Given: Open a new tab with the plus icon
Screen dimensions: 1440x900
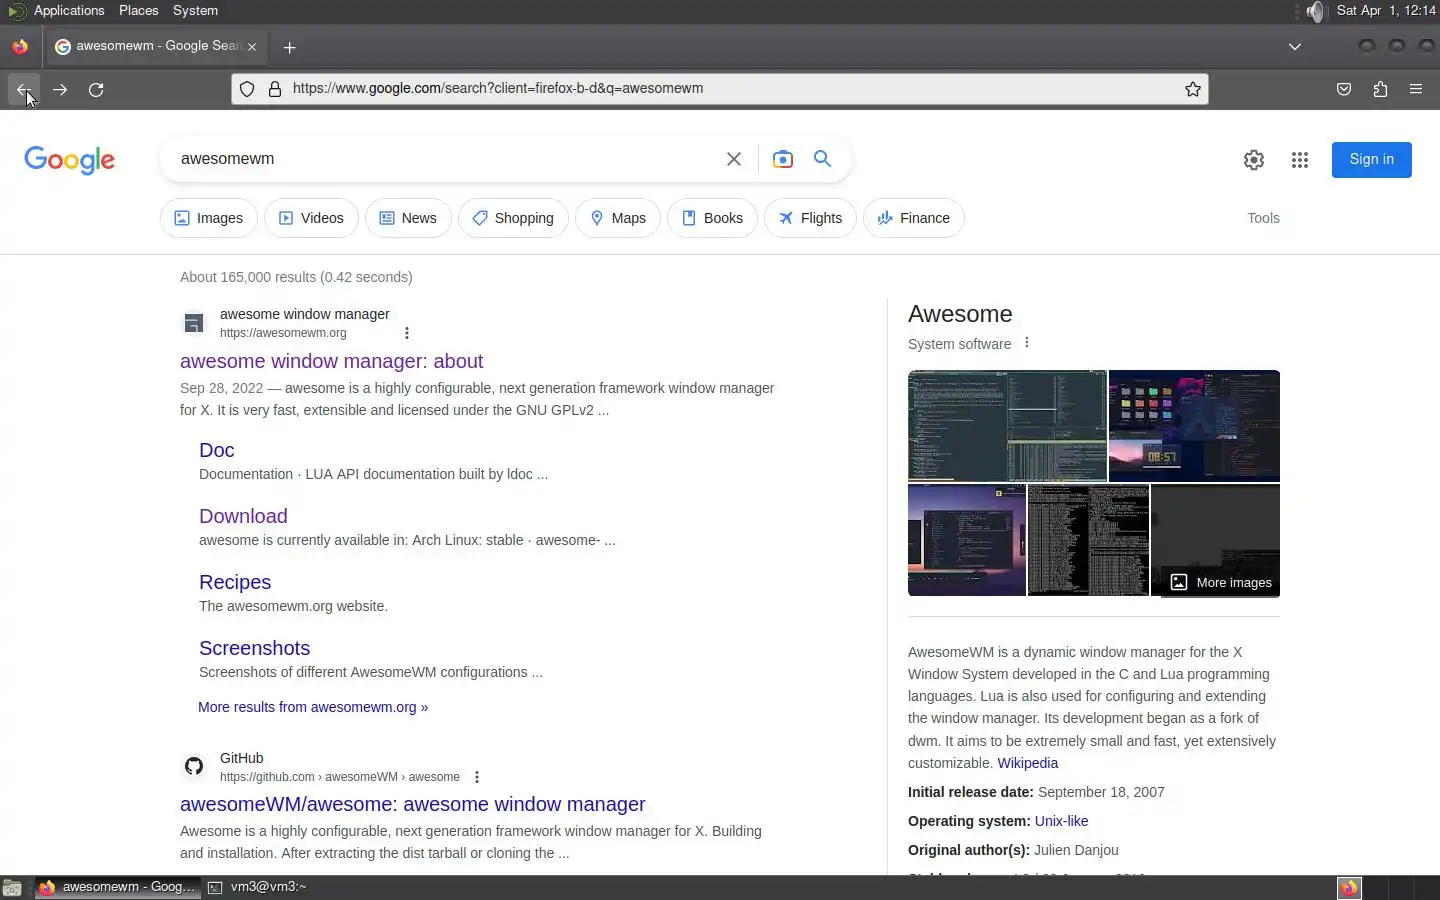Looking at the screenshot, I should click(x=289, y=47).
